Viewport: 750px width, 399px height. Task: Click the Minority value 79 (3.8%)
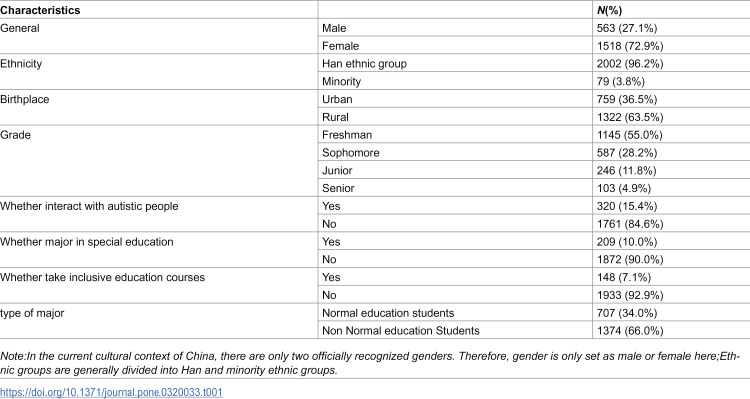[620, 81]
